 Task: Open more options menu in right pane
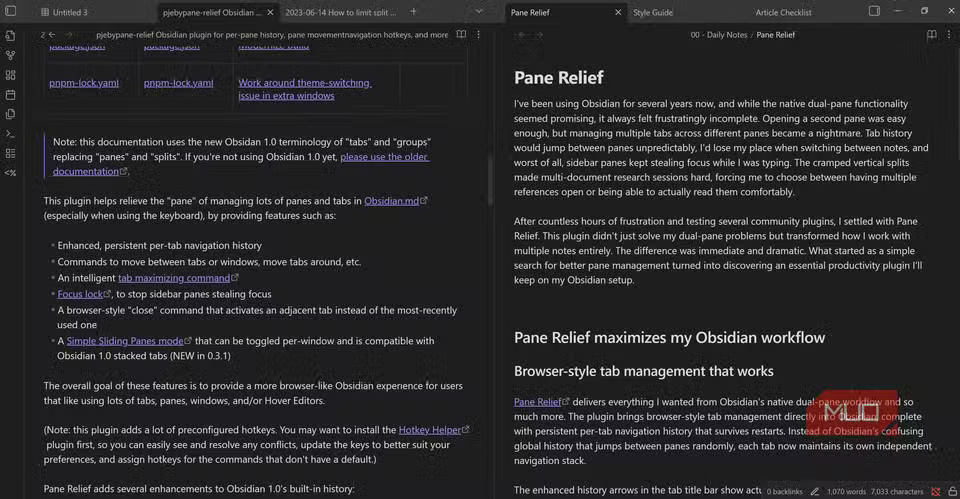(949, 34)
